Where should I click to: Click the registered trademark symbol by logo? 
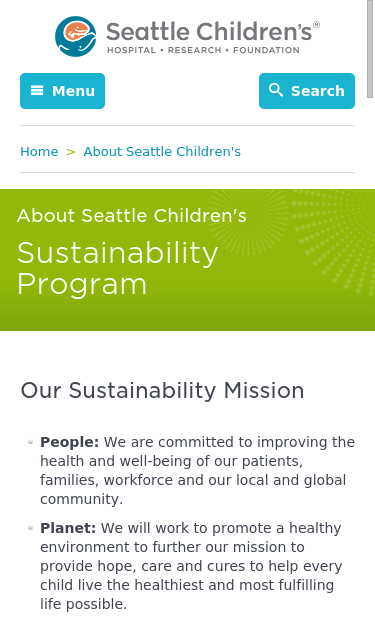(316, 25)
